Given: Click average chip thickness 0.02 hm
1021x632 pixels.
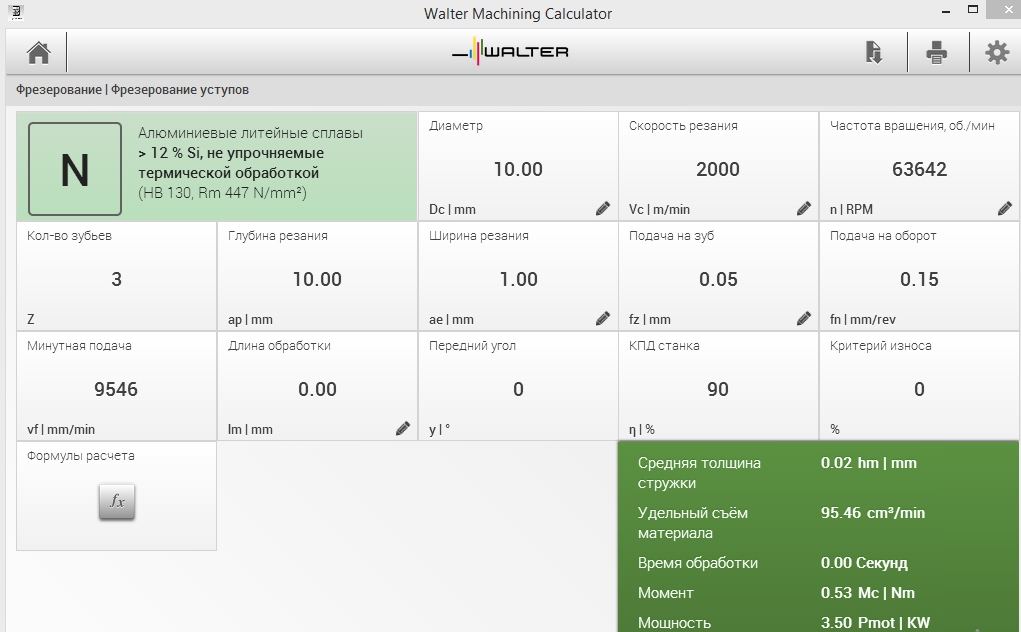Looking at the screenshot, I should 869,463.
